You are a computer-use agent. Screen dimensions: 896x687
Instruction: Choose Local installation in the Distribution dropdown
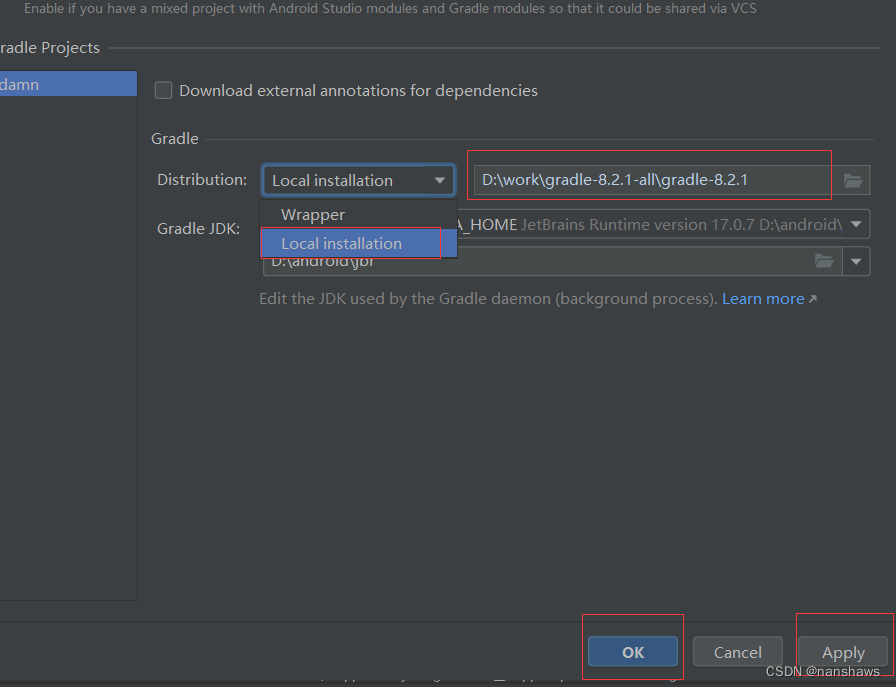point(343,243)
